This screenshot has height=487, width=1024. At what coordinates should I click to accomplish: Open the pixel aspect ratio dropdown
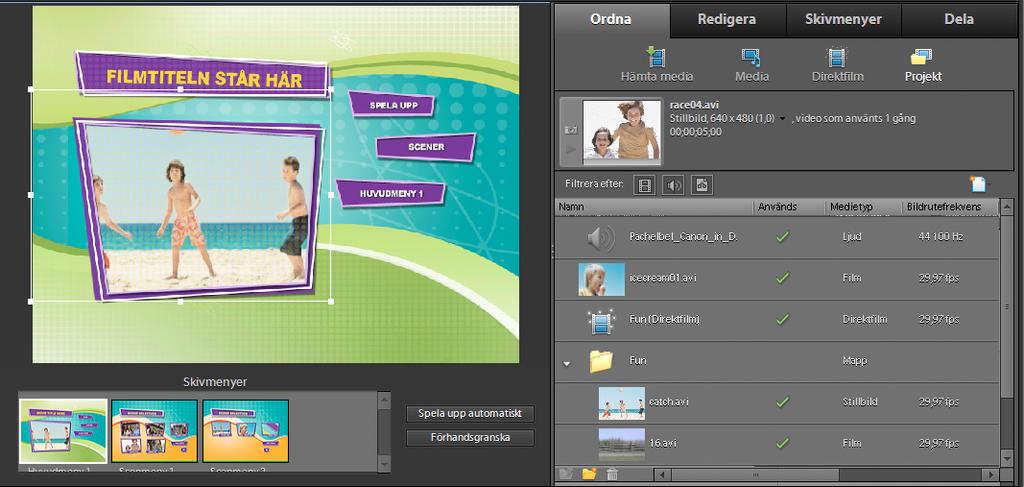click(782, 119)
